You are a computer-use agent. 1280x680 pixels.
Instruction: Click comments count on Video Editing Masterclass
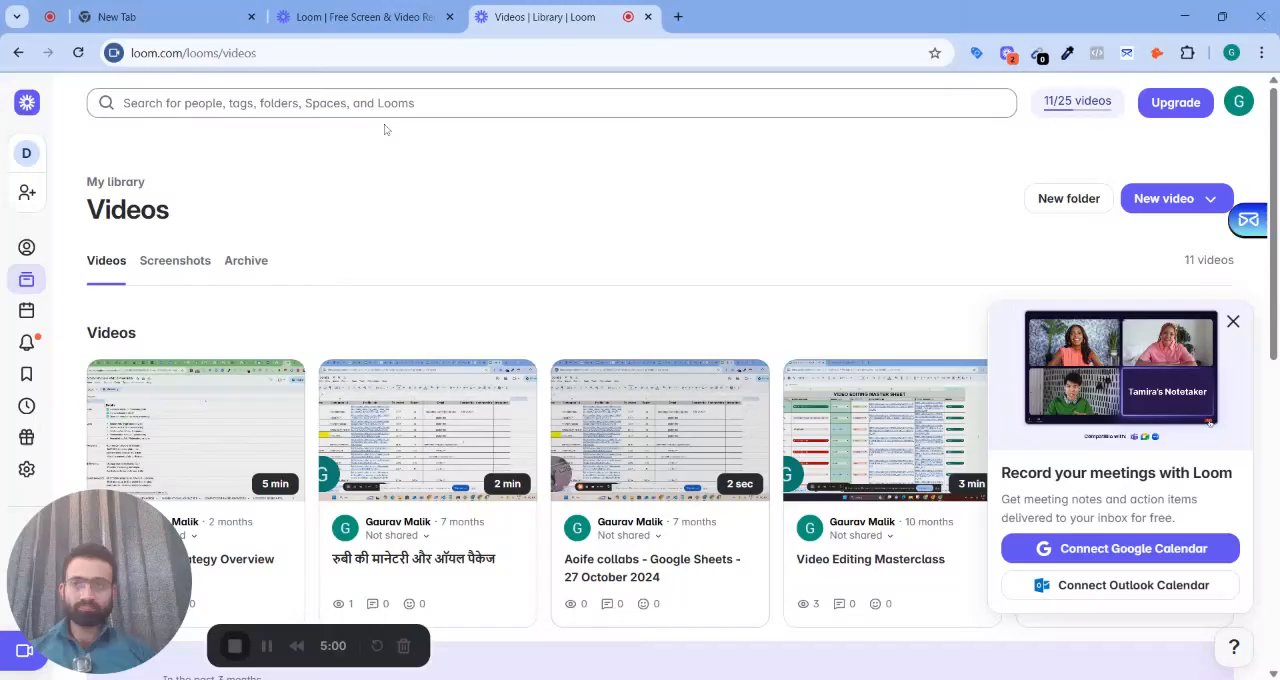[845, 604]
